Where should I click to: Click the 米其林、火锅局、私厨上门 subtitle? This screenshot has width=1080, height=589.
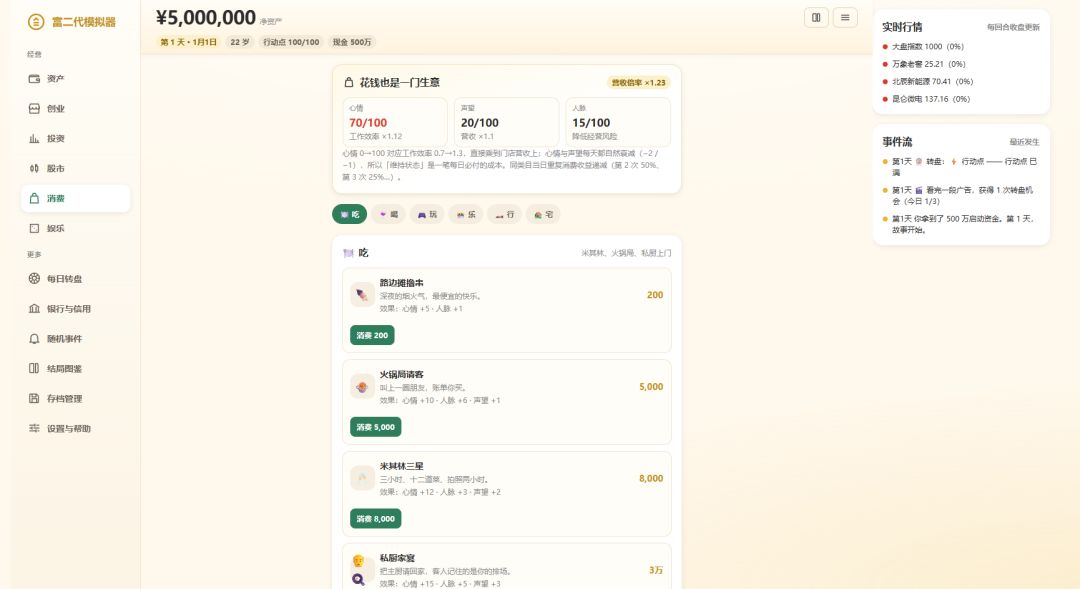click(626, 253)
